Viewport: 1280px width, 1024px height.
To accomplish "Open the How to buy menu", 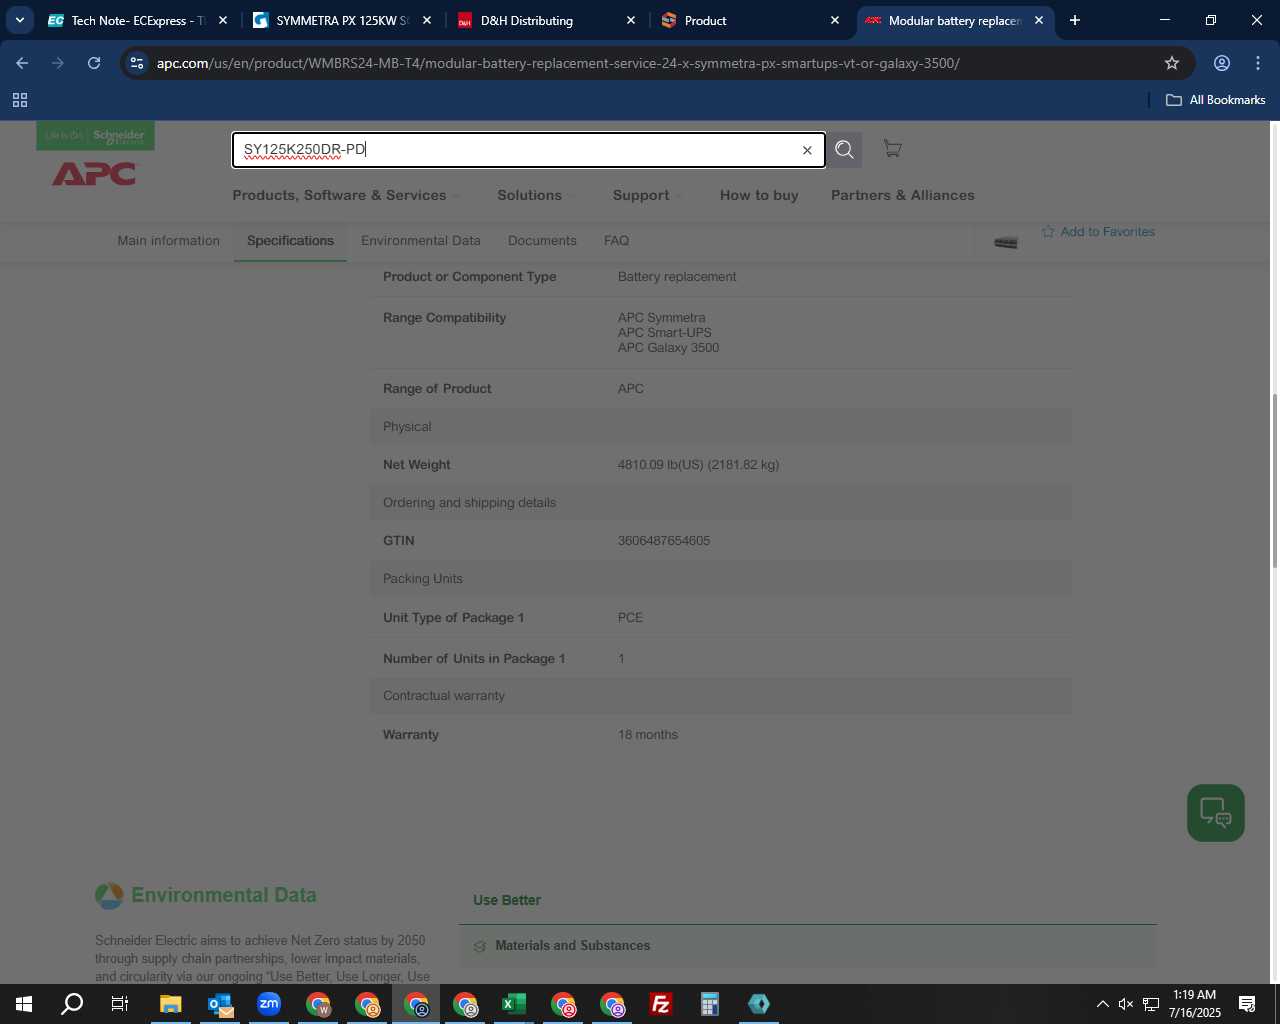I will coord(759,195).
